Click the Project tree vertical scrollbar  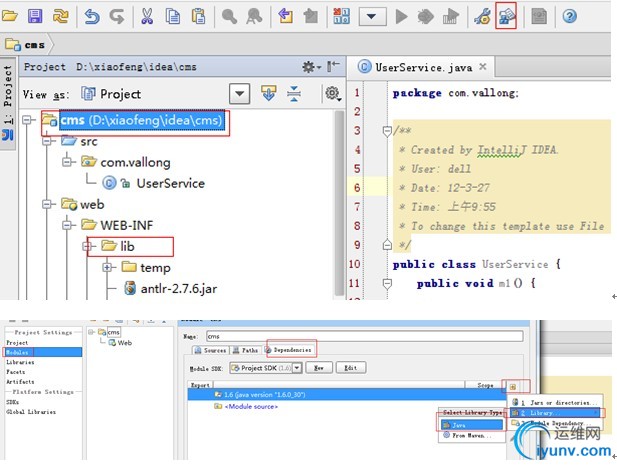point(339,203)
